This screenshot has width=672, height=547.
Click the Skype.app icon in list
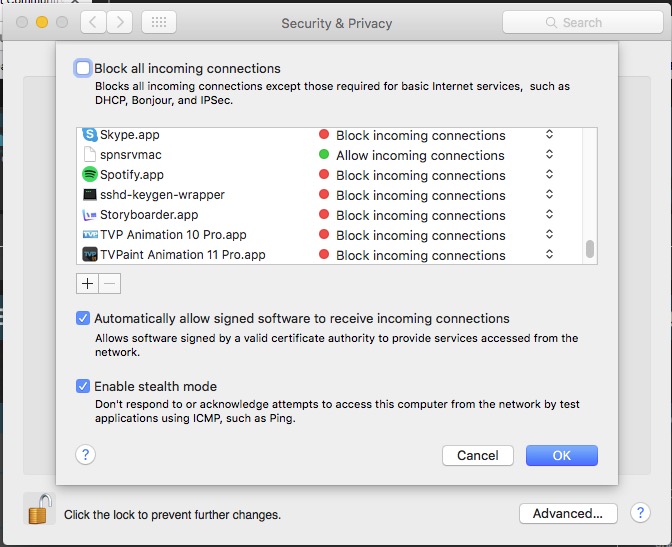(x=90, y=135)
